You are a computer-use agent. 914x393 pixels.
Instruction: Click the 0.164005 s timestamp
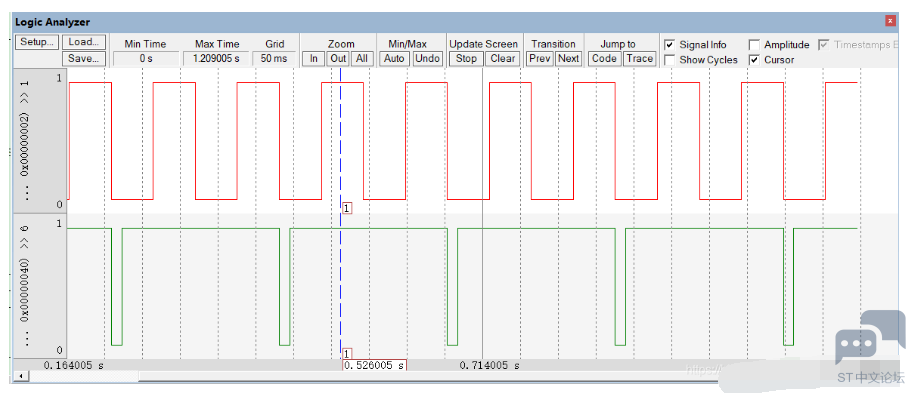[x=74, y=366]
